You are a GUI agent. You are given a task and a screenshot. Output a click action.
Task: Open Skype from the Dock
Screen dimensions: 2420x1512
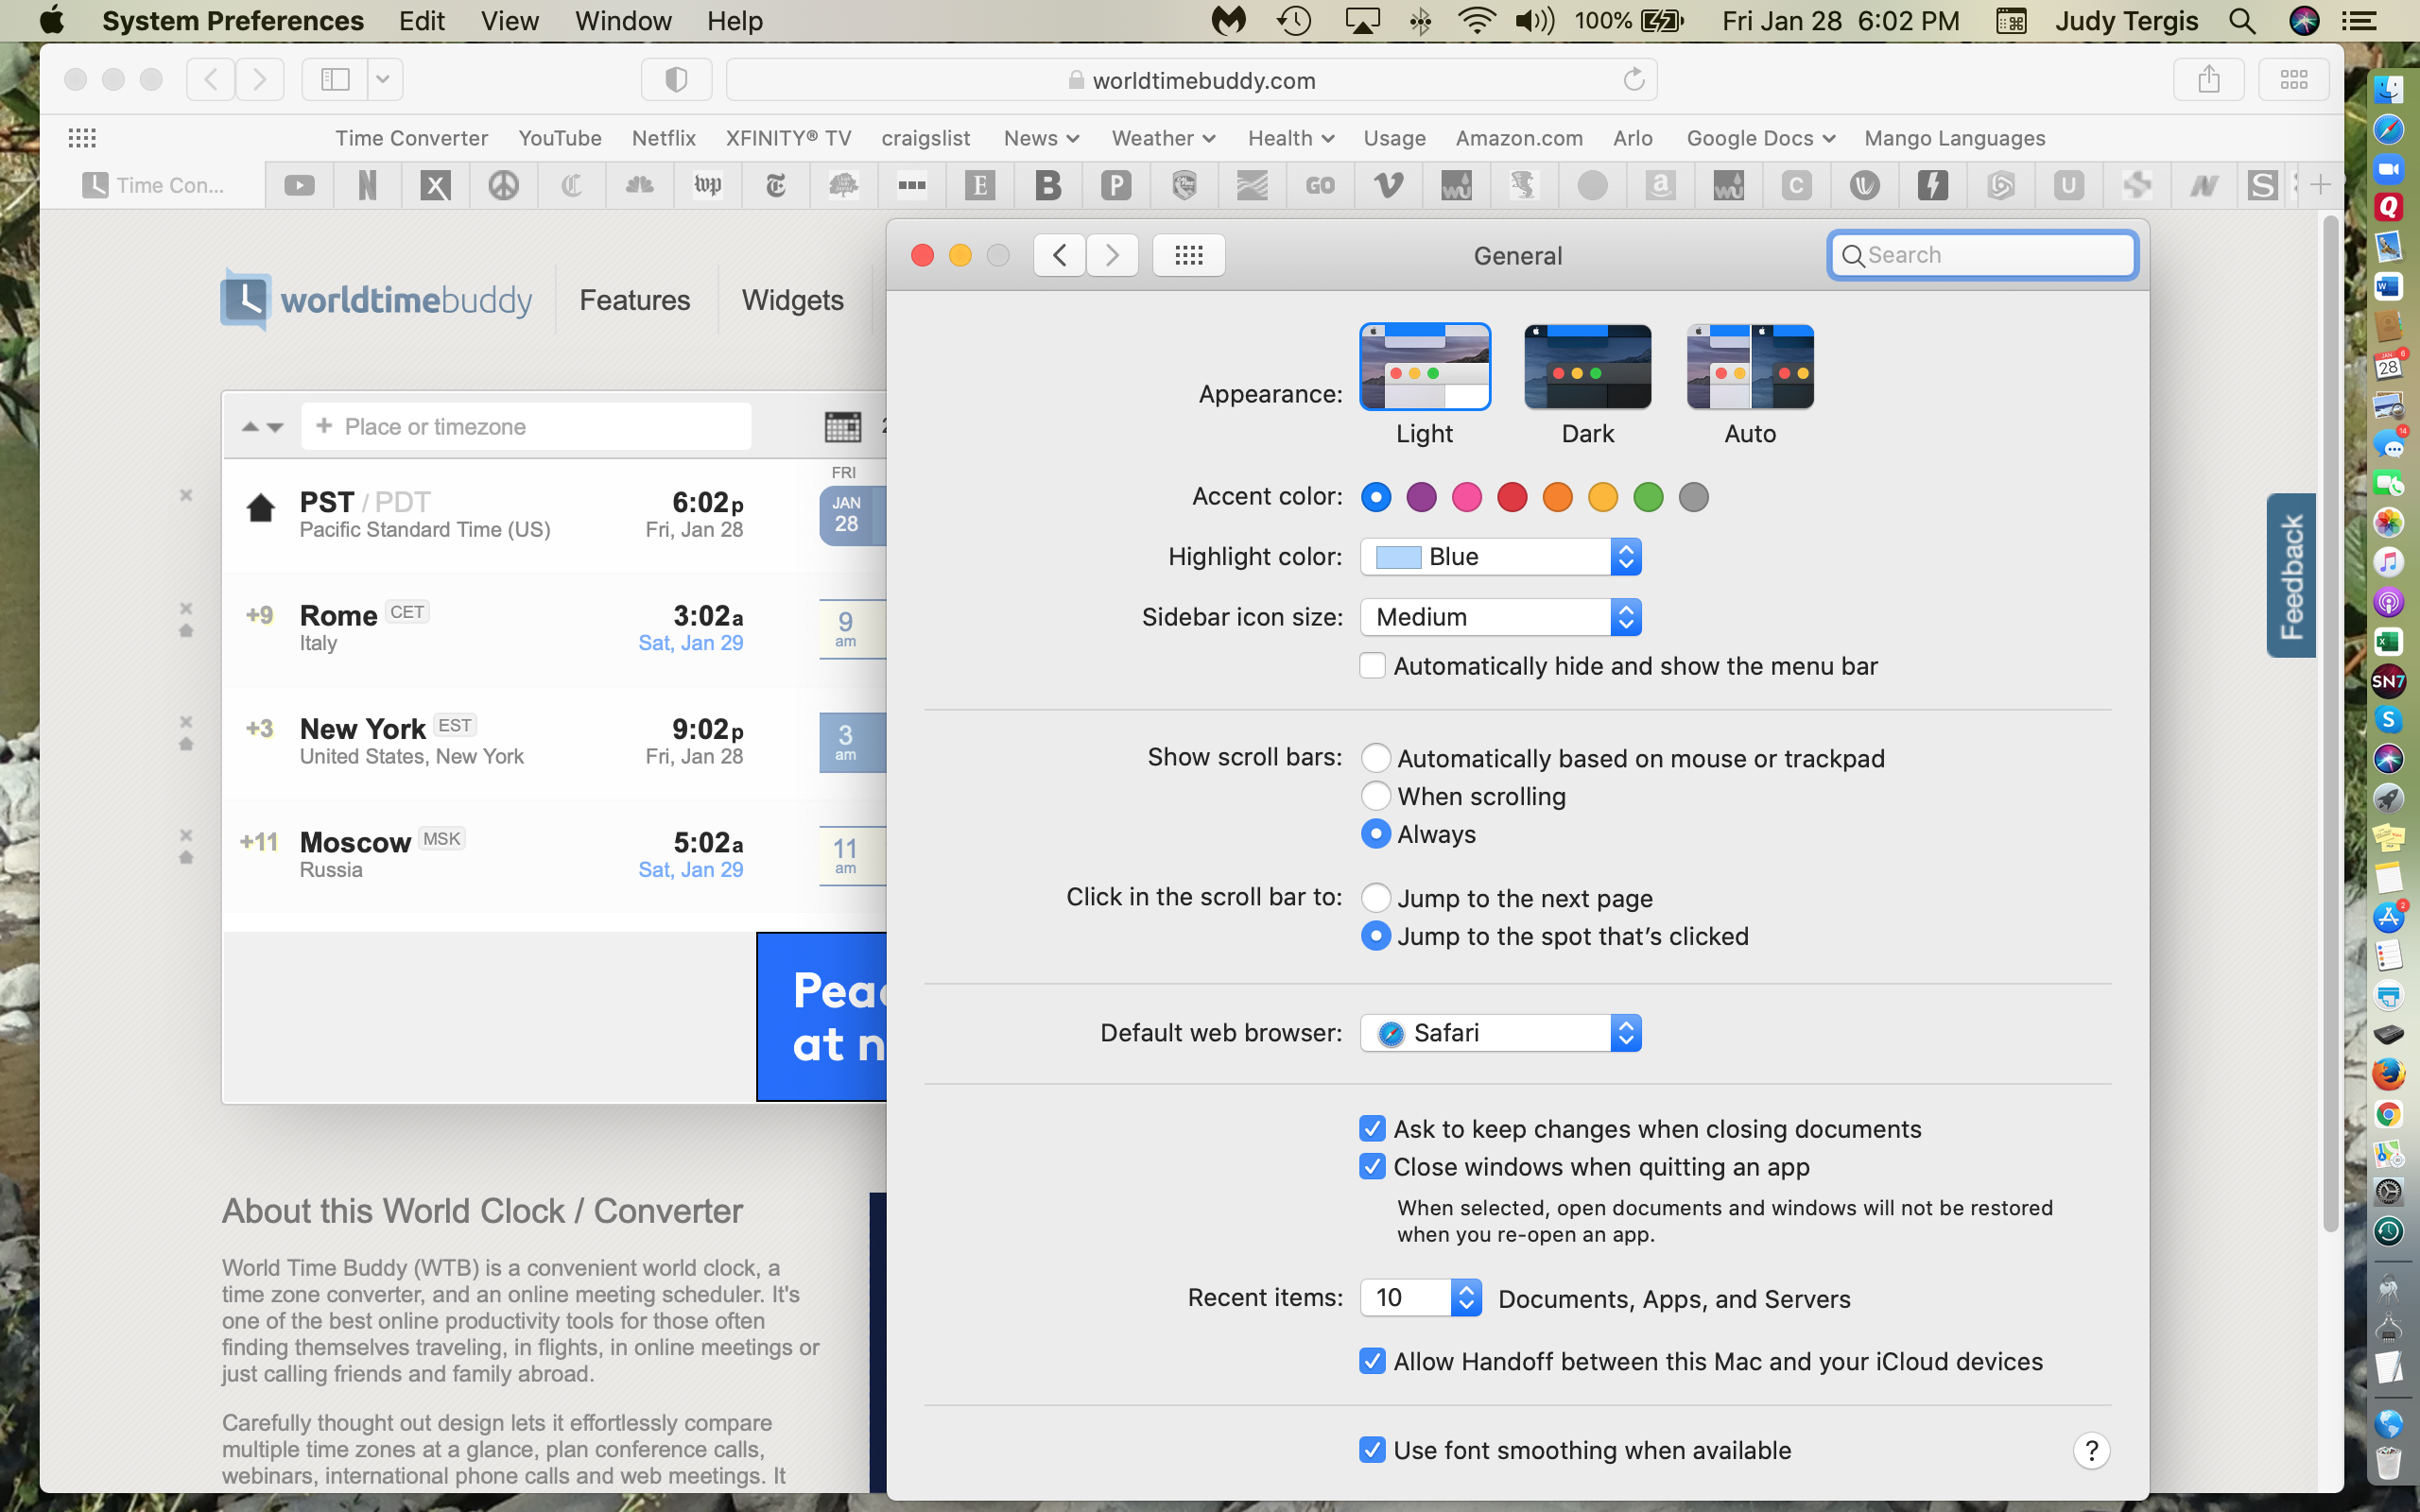2390,719
